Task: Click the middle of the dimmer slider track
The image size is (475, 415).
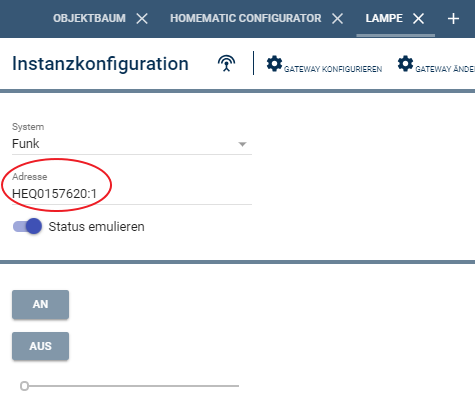Action: click(129, 386)
